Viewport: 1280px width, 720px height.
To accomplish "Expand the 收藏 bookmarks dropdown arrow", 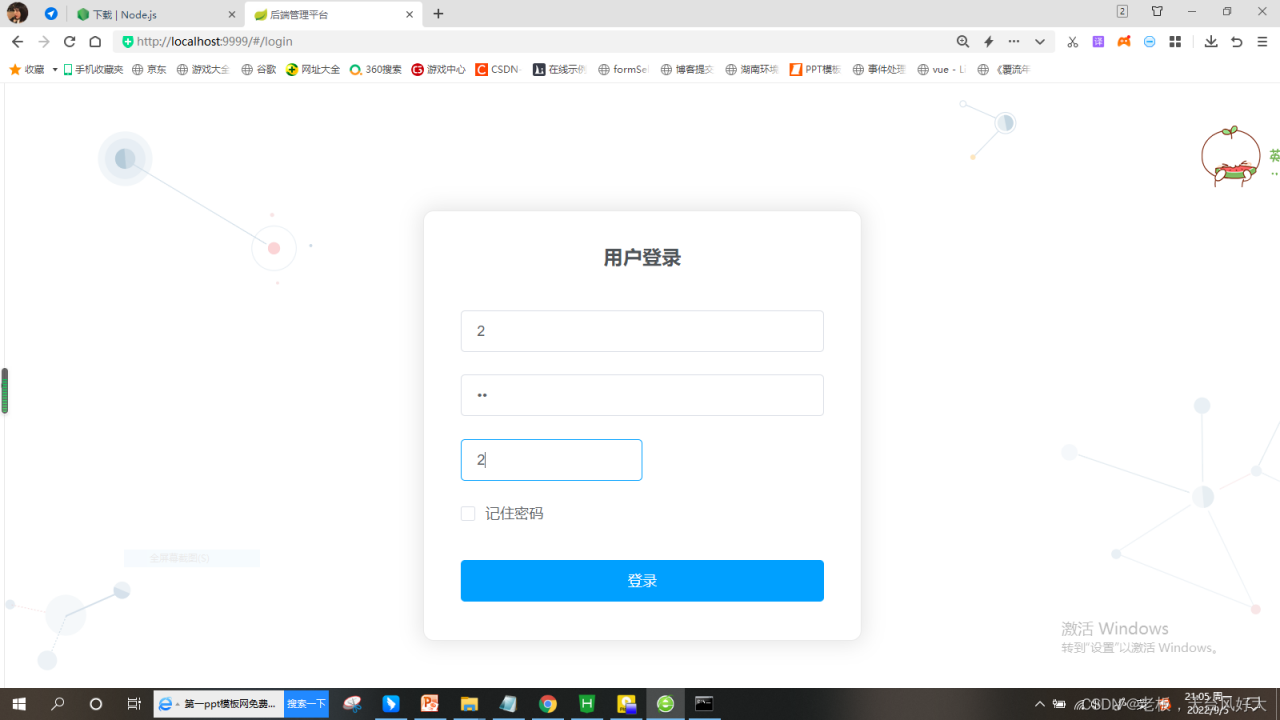I will coord(54,70).
